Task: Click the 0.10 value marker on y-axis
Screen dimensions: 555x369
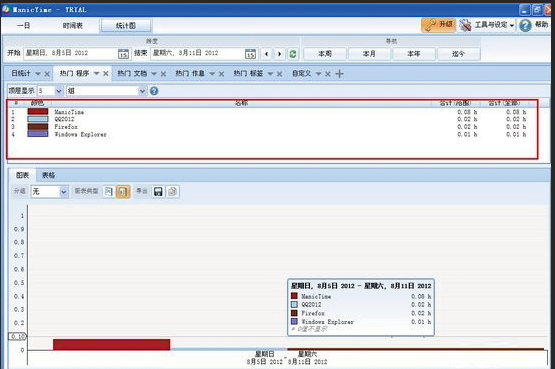Action: 17,336
